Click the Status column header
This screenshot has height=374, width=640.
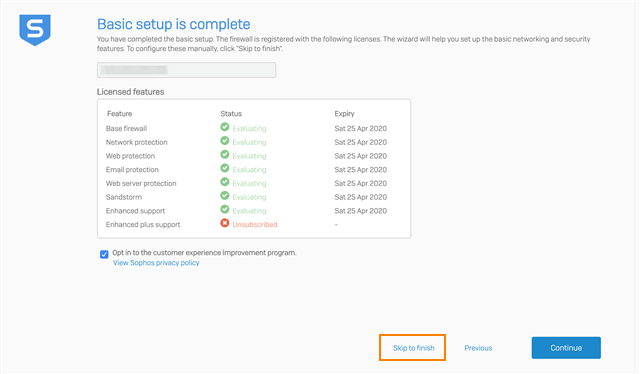click(231, 114)
